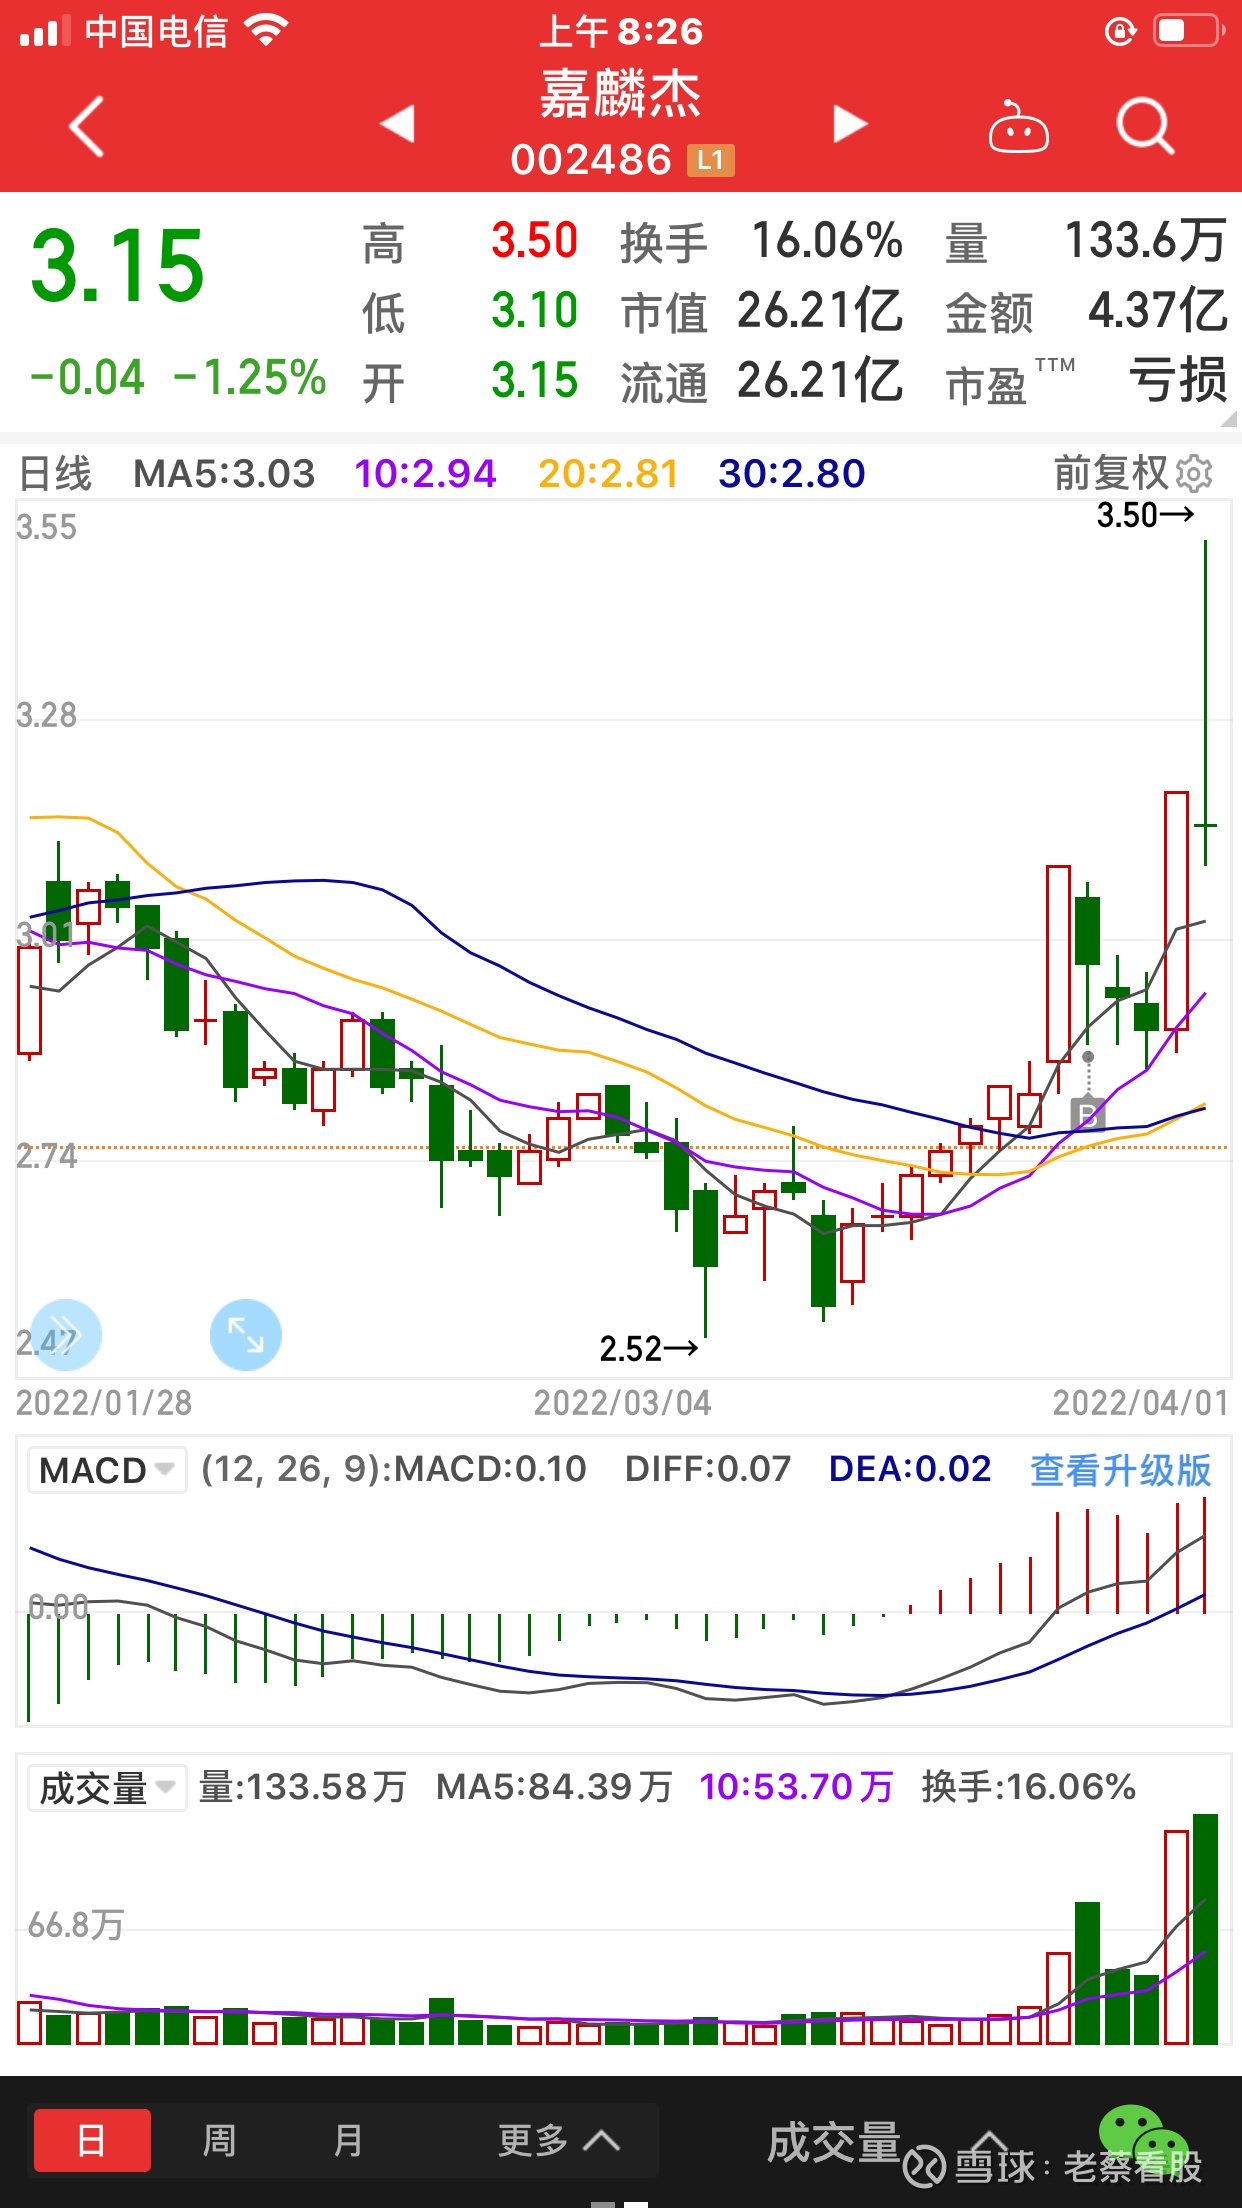Viewport: 1242px width, 2208px height.
Task: Open 查看升级版 link
Action: (x=1121, y=1470)
